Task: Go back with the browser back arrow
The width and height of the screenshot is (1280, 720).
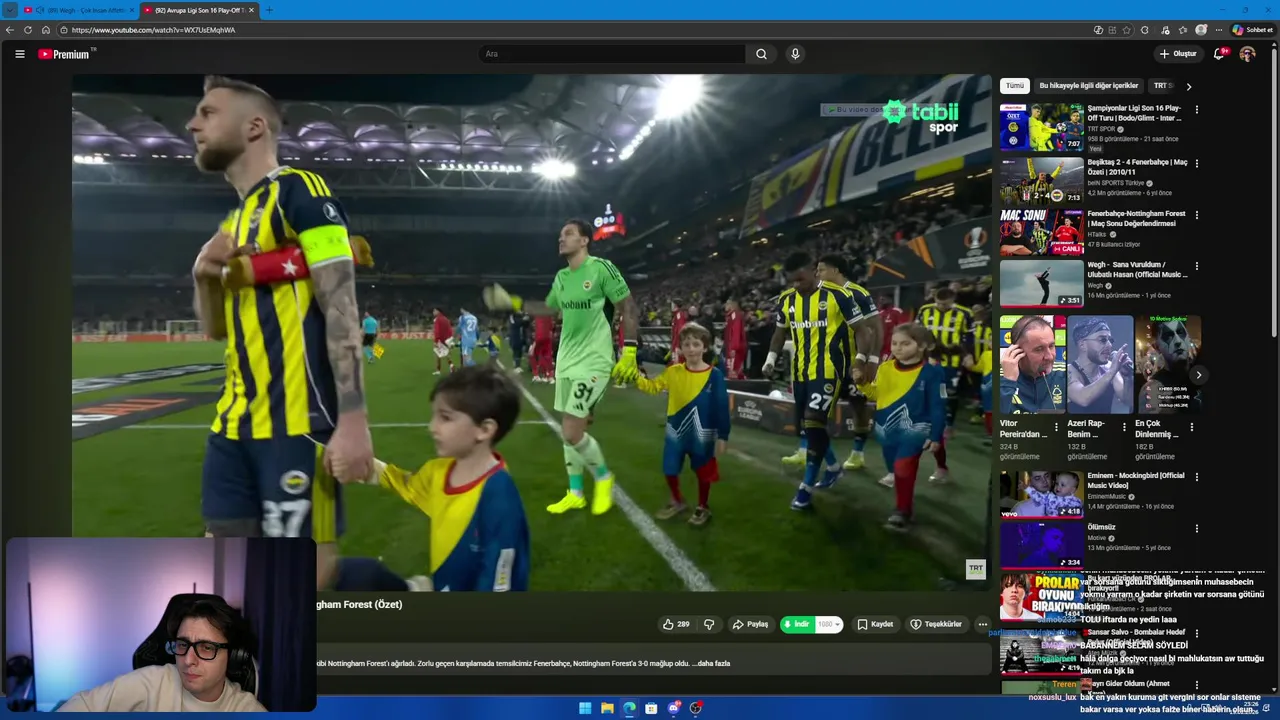Action: point(10,30)
